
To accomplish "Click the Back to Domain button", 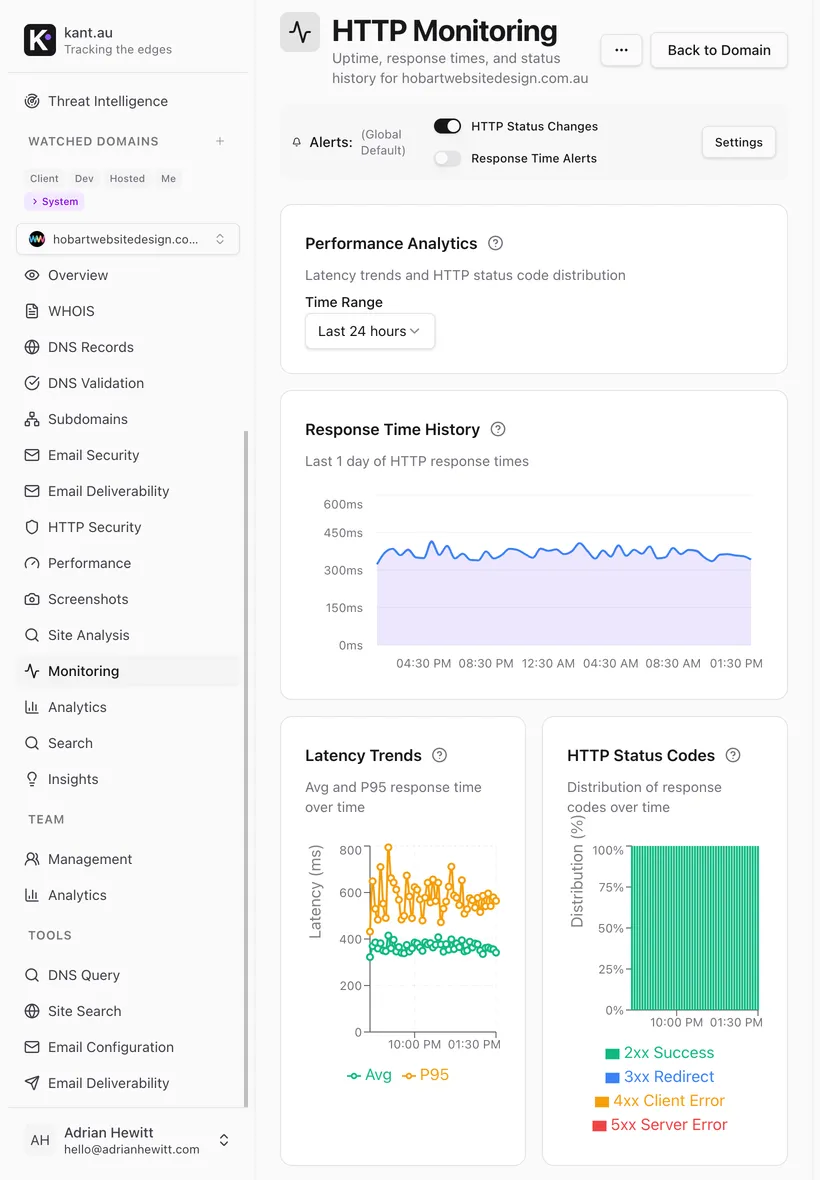I will [x=719, y=50].
